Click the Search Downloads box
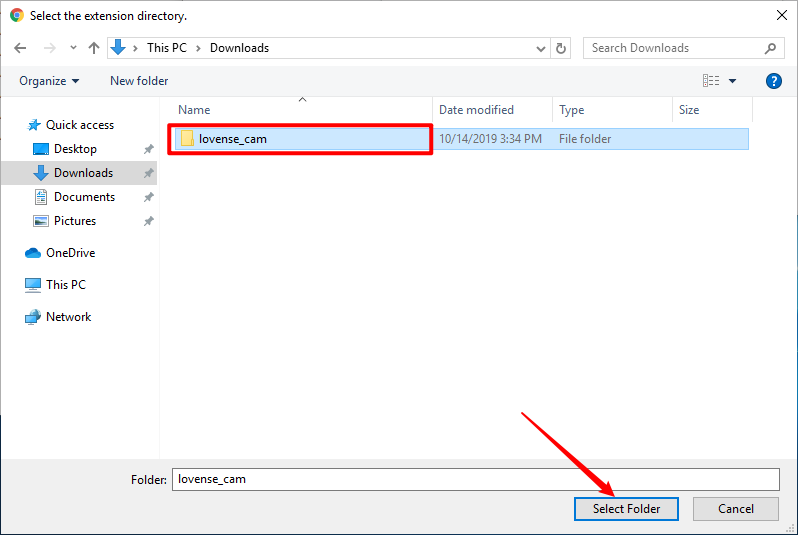The height and width of the screenshot is (535, 798). coord(672,48)
